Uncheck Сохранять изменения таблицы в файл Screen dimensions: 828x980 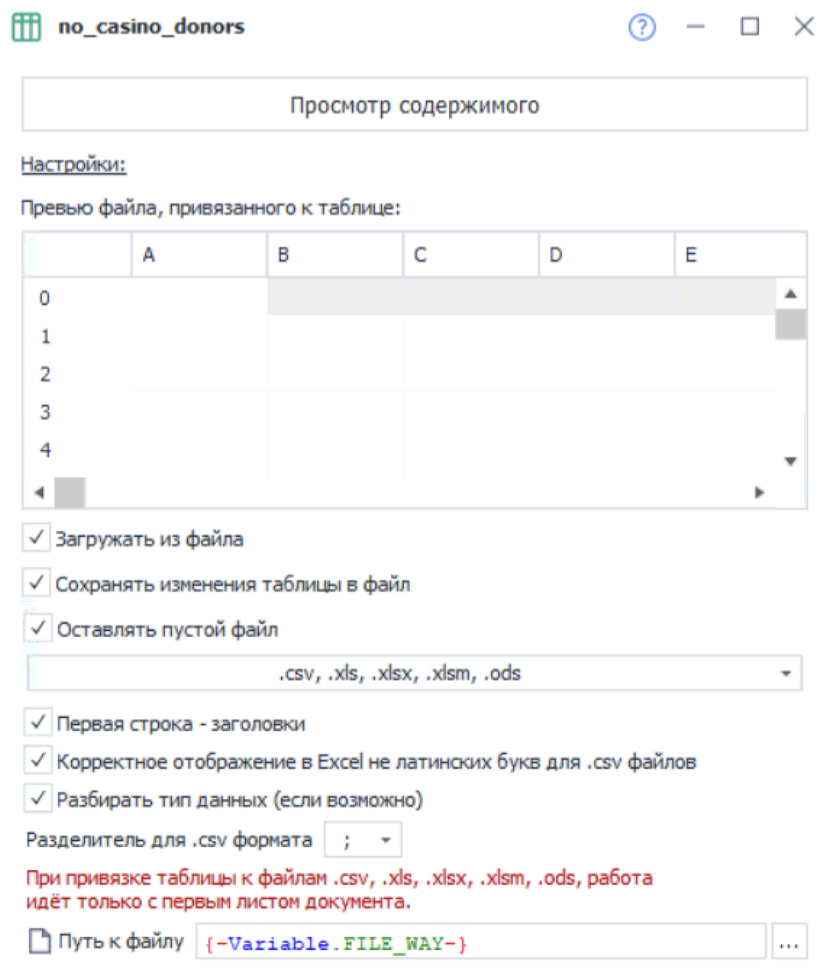coord(37,583)
